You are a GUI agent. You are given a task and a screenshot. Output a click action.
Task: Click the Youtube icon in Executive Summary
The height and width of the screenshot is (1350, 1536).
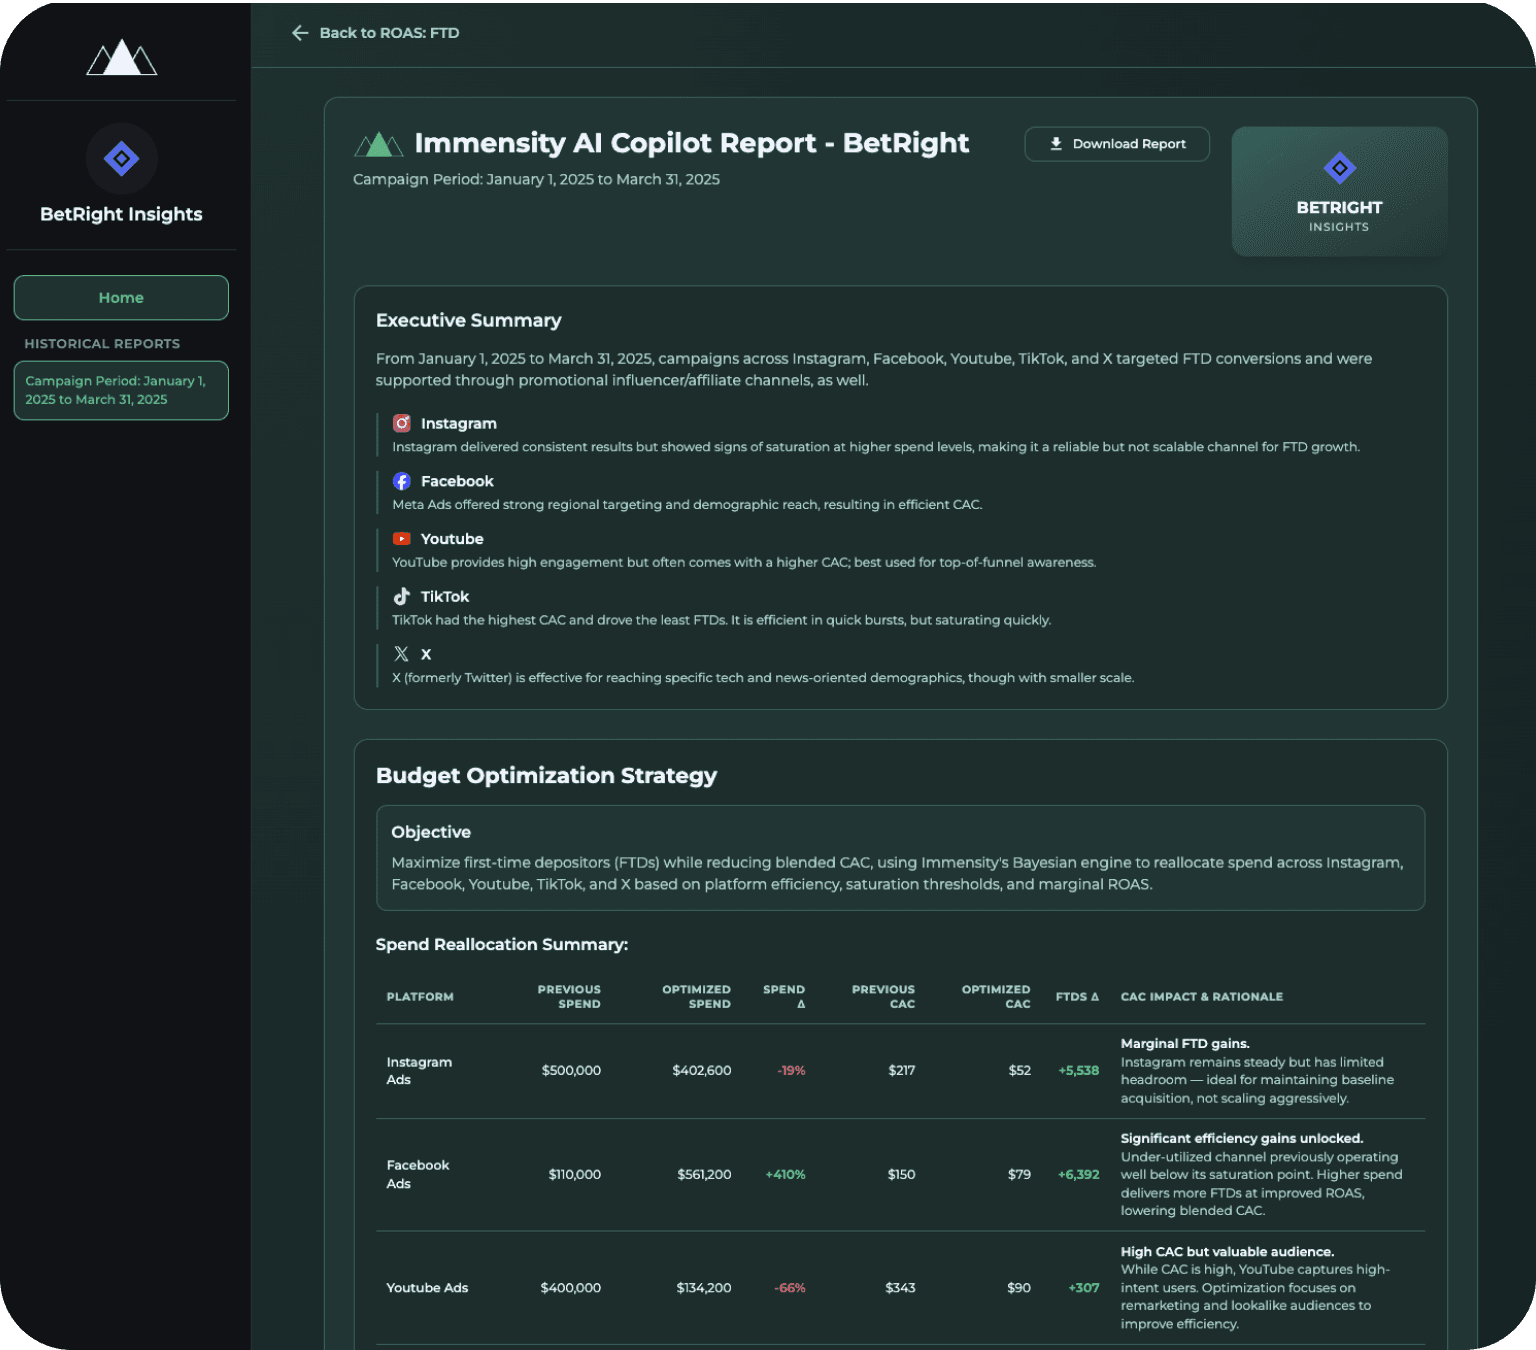point(402,539)
